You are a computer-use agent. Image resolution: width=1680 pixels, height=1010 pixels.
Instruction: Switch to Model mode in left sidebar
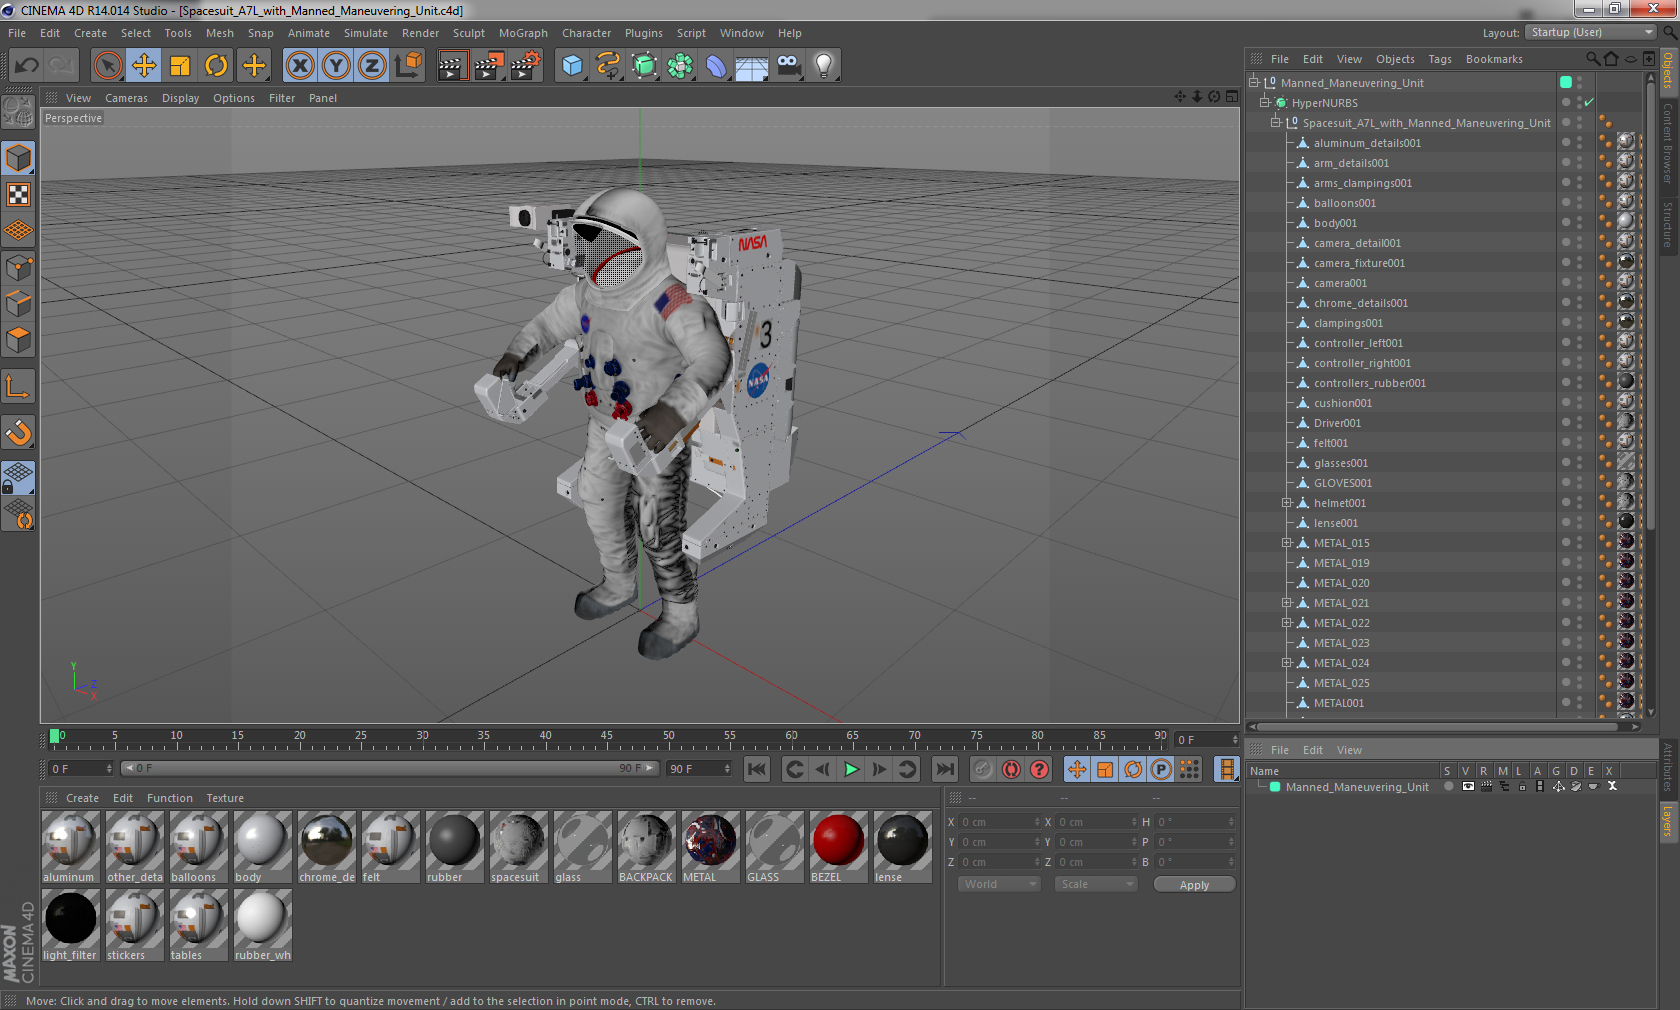19,158
